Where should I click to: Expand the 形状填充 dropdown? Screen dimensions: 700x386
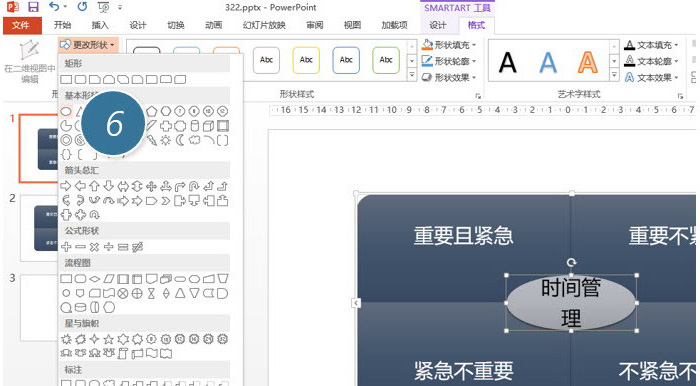click(x=449, y=45)
